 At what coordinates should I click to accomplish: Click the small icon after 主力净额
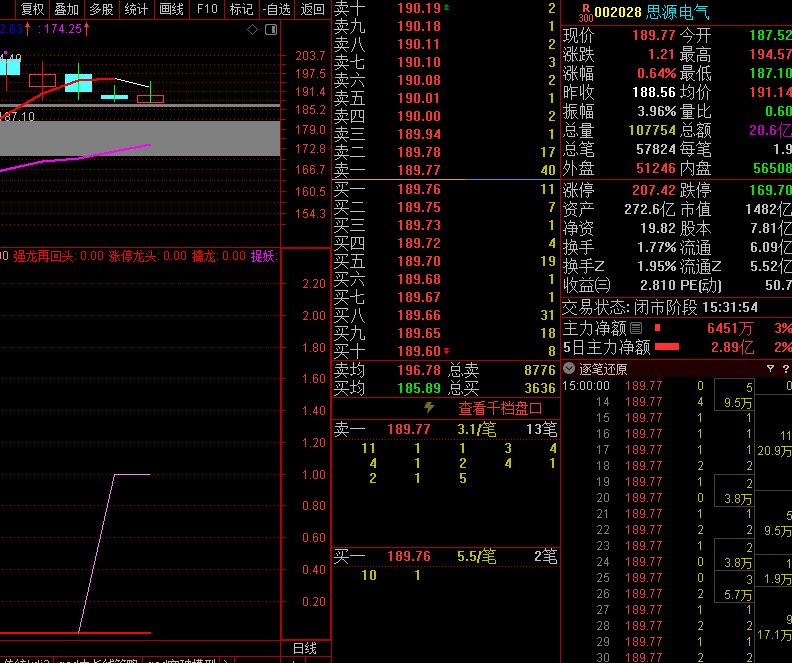(636, 328)
